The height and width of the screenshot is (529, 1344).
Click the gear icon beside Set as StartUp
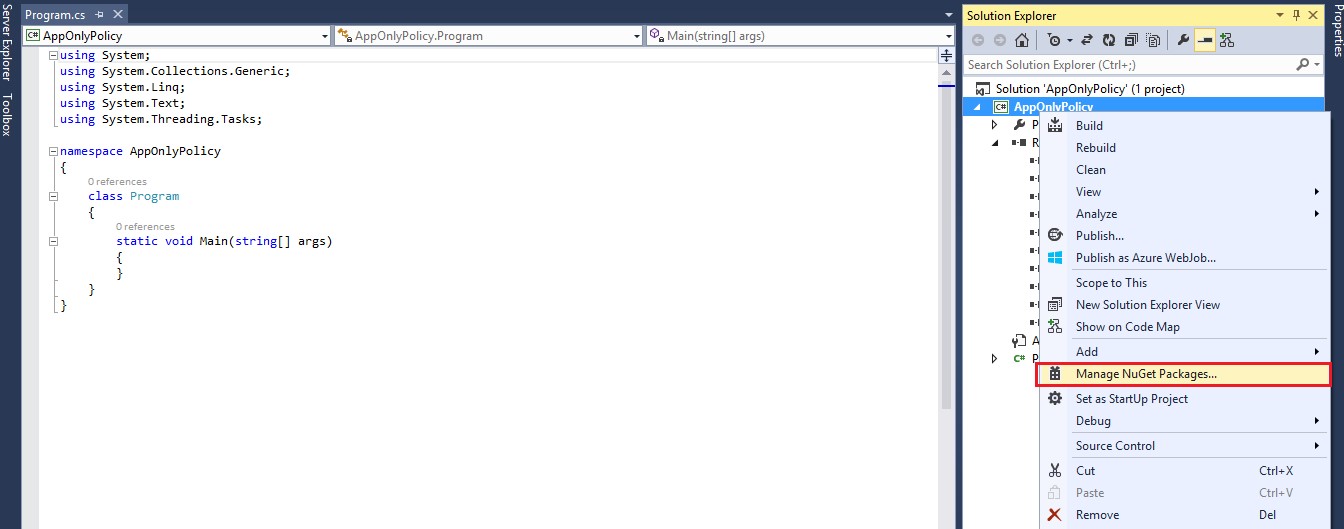tap(1055, 399)
